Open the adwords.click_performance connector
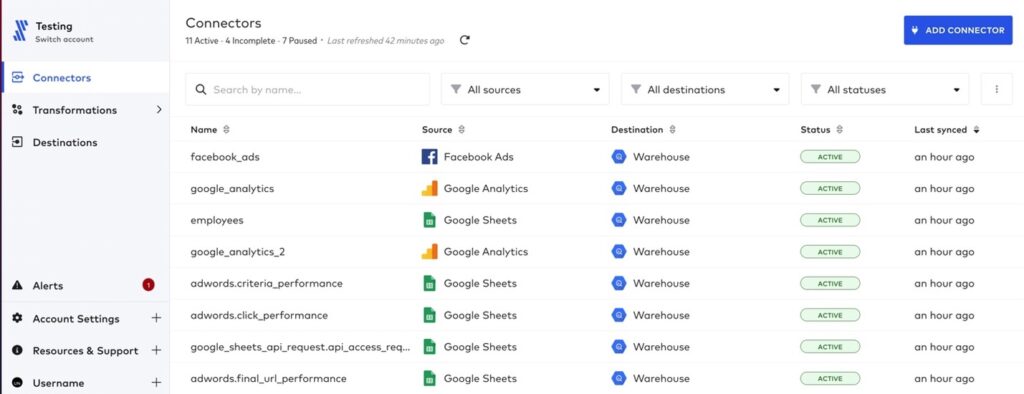The image size is (1024, 394). (259, 315)
